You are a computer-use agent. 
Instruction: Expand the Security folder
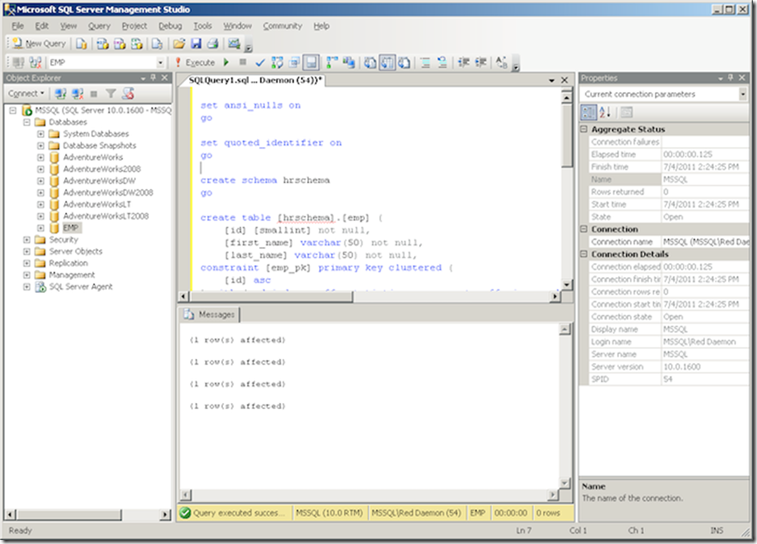click(27, 239)
